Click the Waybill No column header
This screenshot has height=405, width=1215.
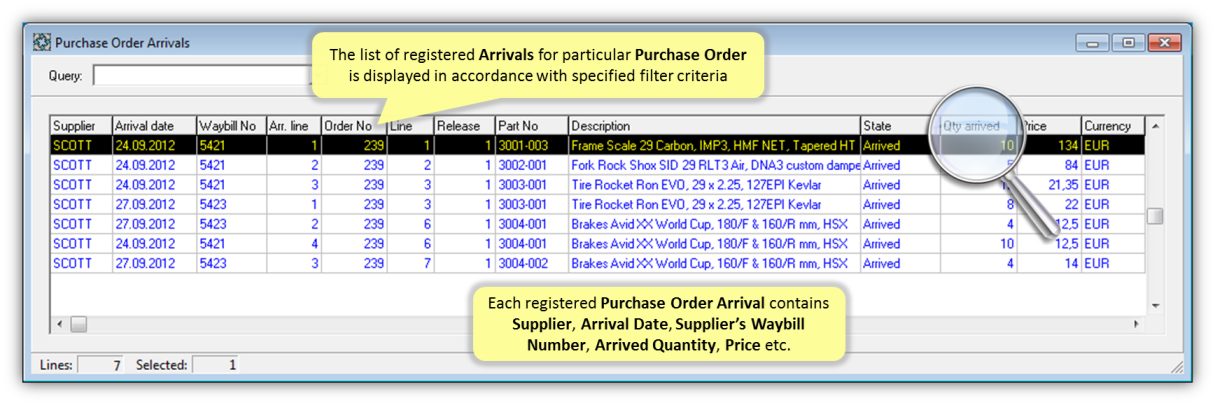pyautogui.click(x=230, y=126)
